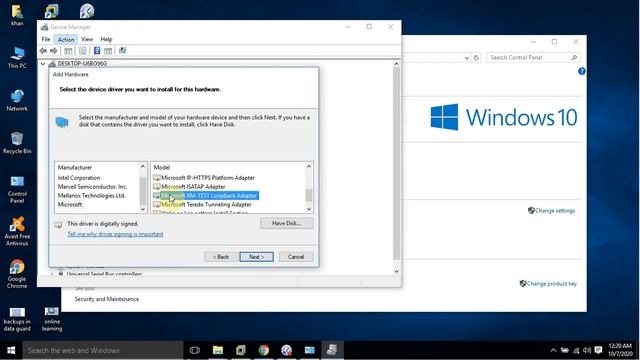
Task: Open the khan folder on desktop
Action: pos(17,15)
